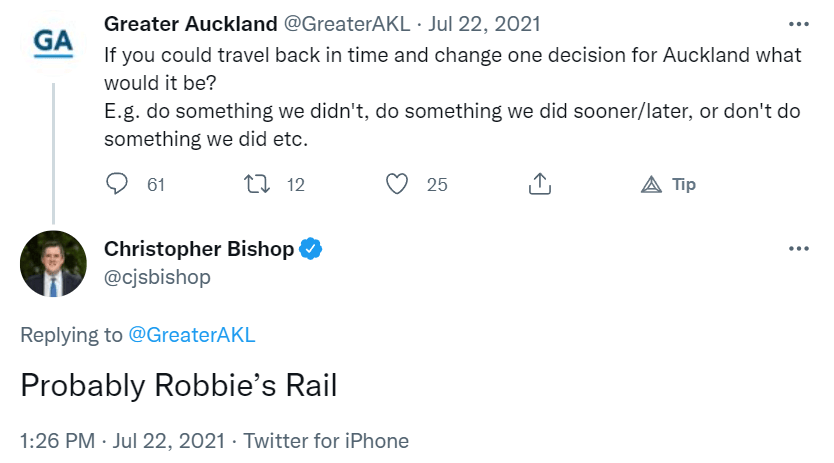This screenshot has width=834, height=463.
Task: Open Christopher Bishop's profile photo
Action: coord(53,264)
